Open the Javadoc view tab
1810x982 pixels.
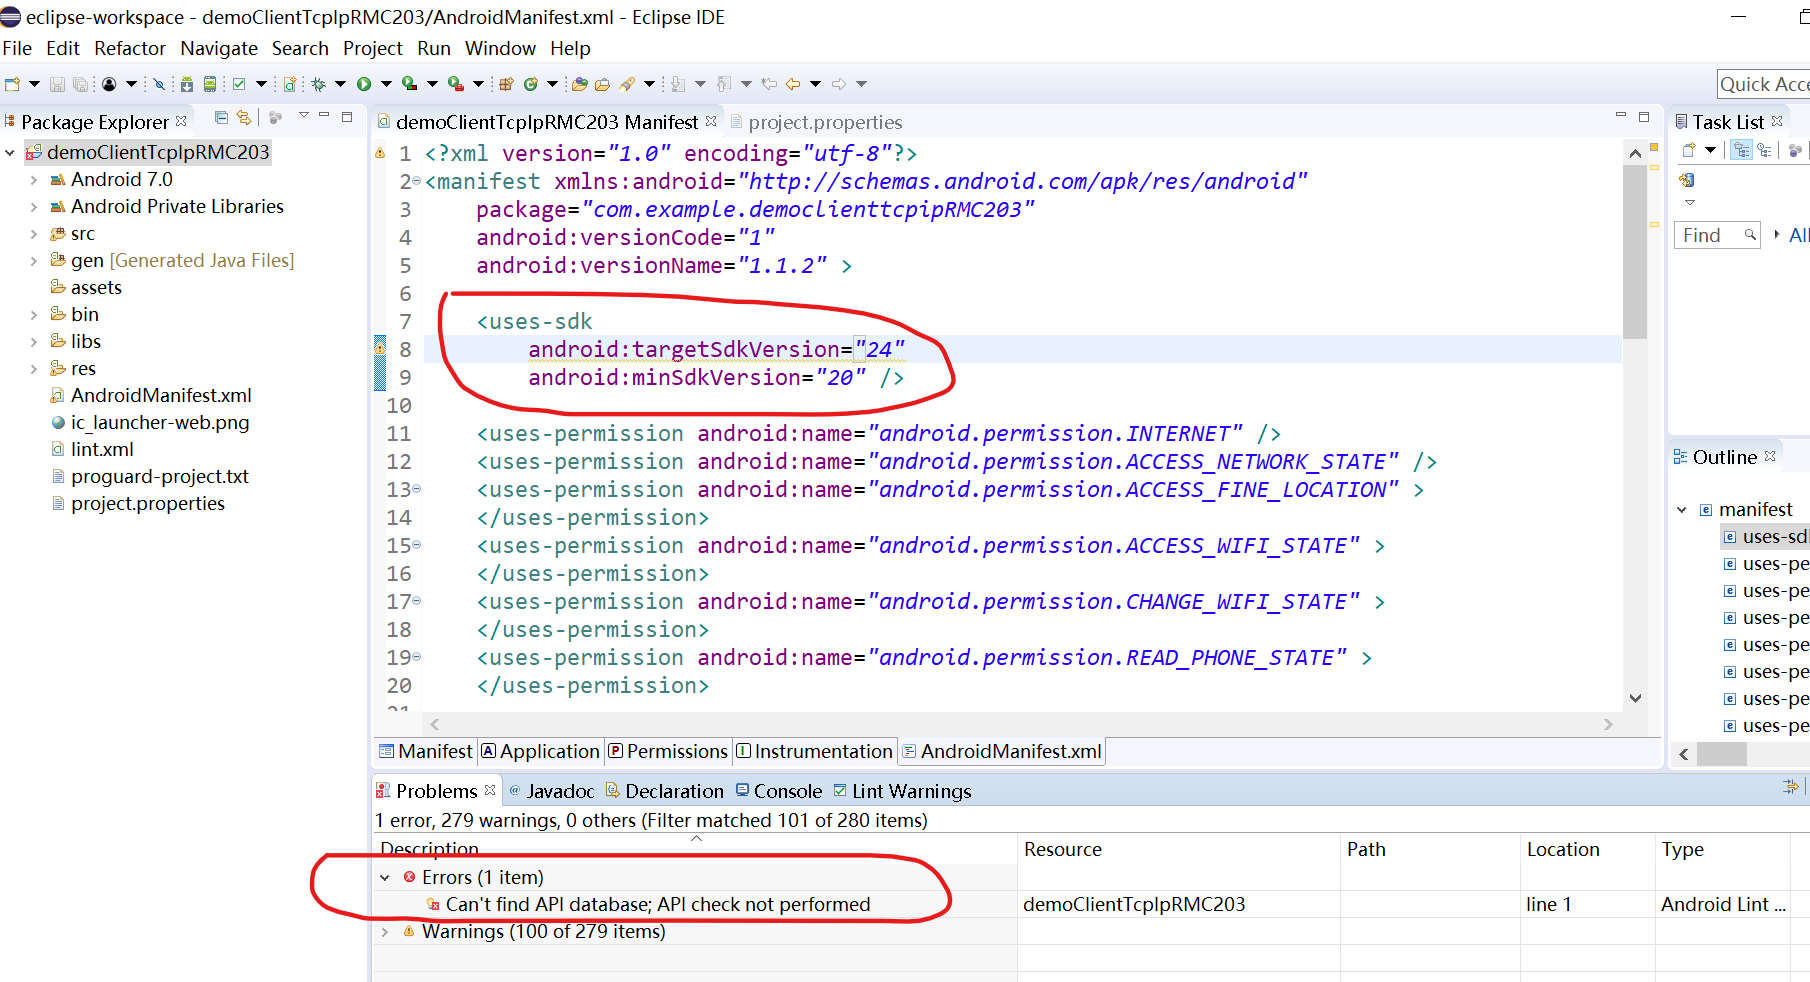[x=551, y=791]
